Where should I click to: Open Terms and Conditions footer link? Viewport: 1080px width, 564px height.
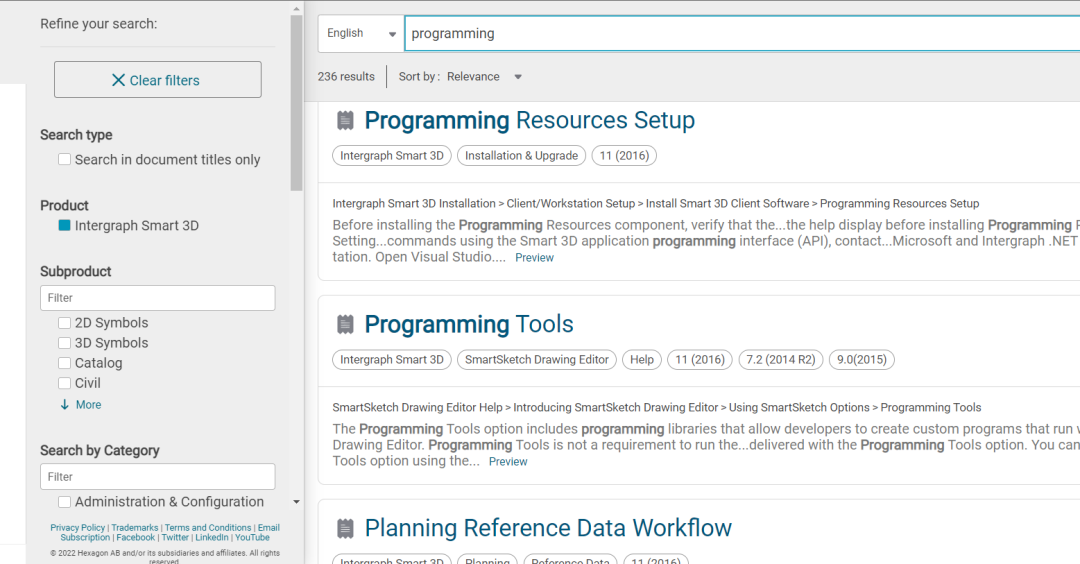[208, 528]
